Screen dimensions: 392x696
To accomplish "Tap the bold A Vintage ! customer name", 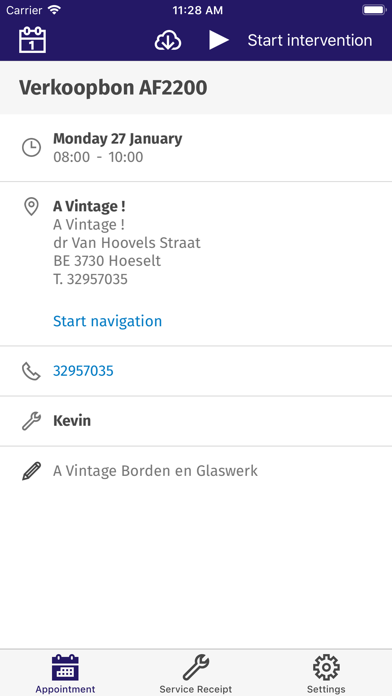I will click(89, 206).
